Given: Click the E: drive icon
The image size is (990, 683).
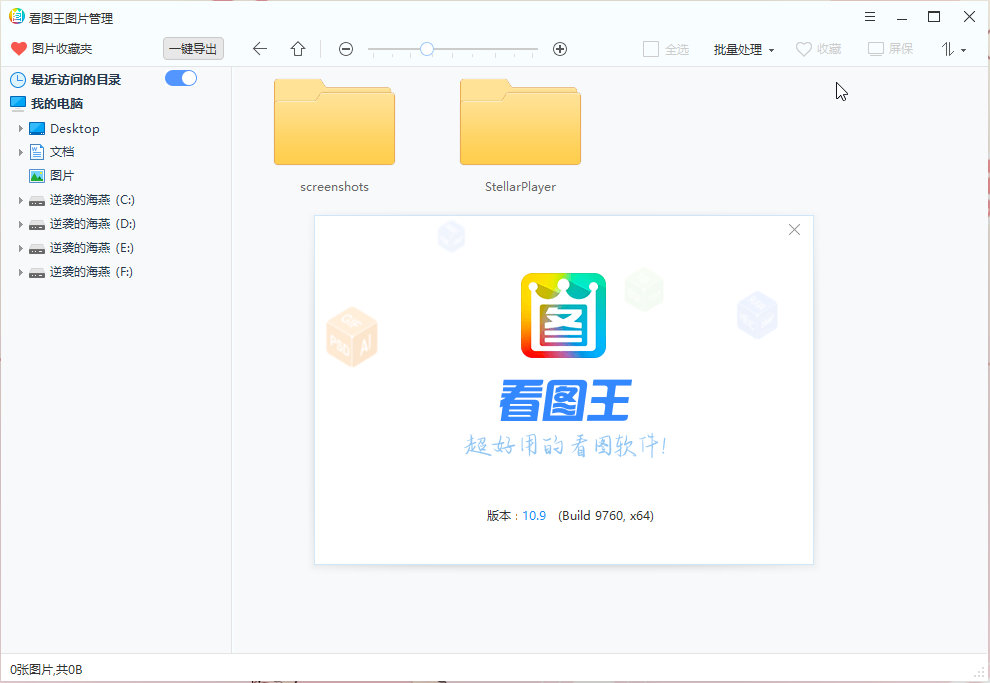Looking at the screenshot, I should [x=37, y=249].
